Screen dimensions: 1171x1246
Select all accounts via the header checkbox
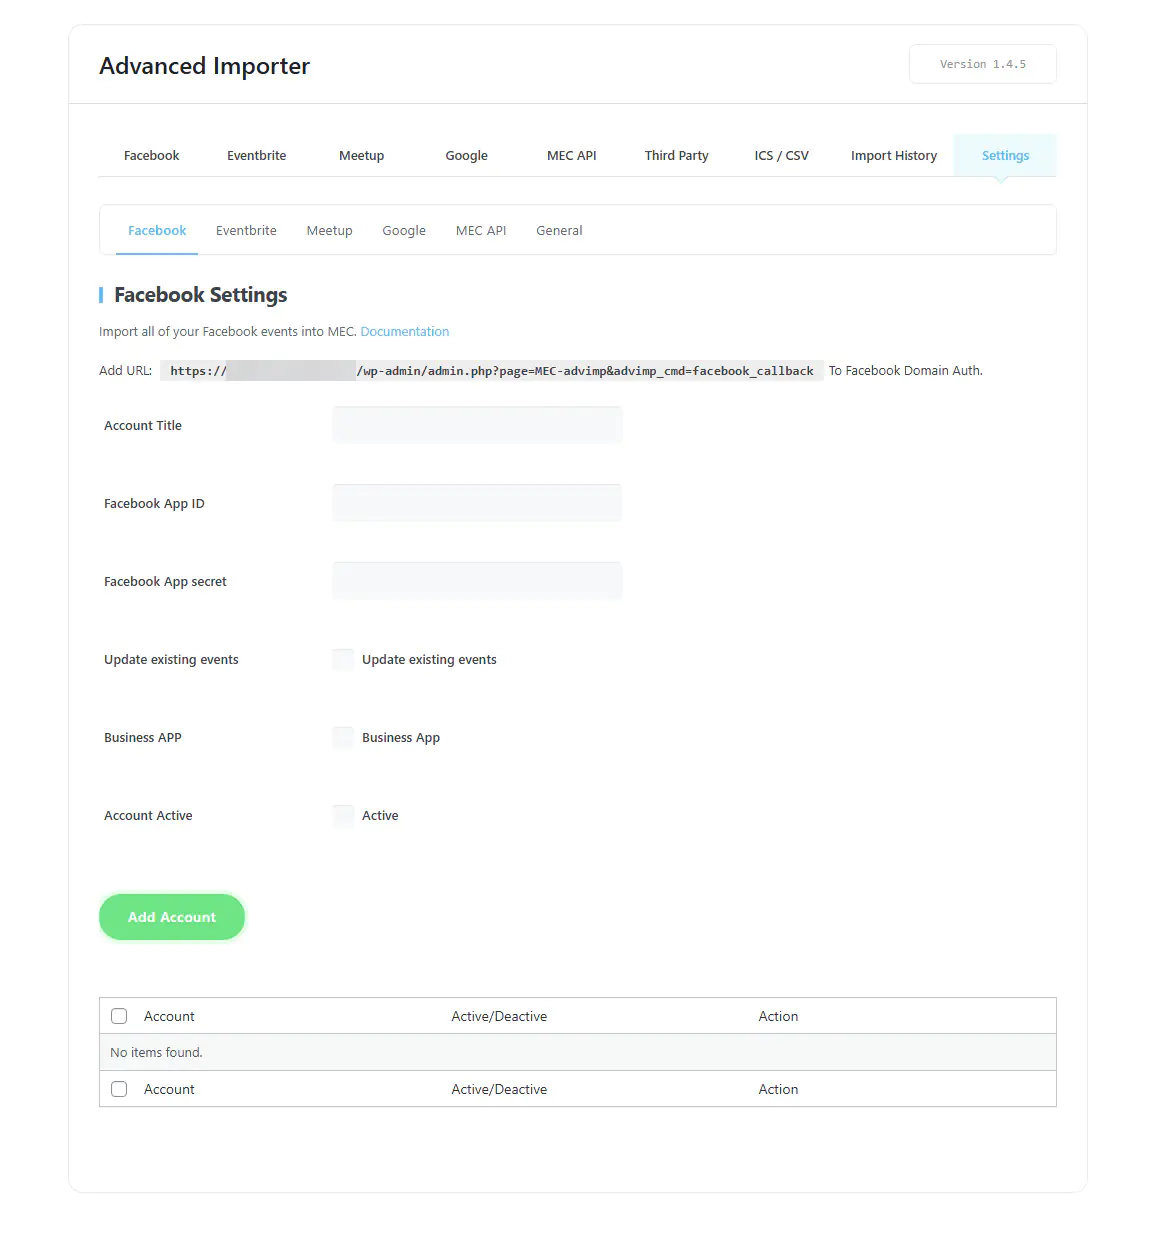pyautogui.click(x=119, y=1016)
